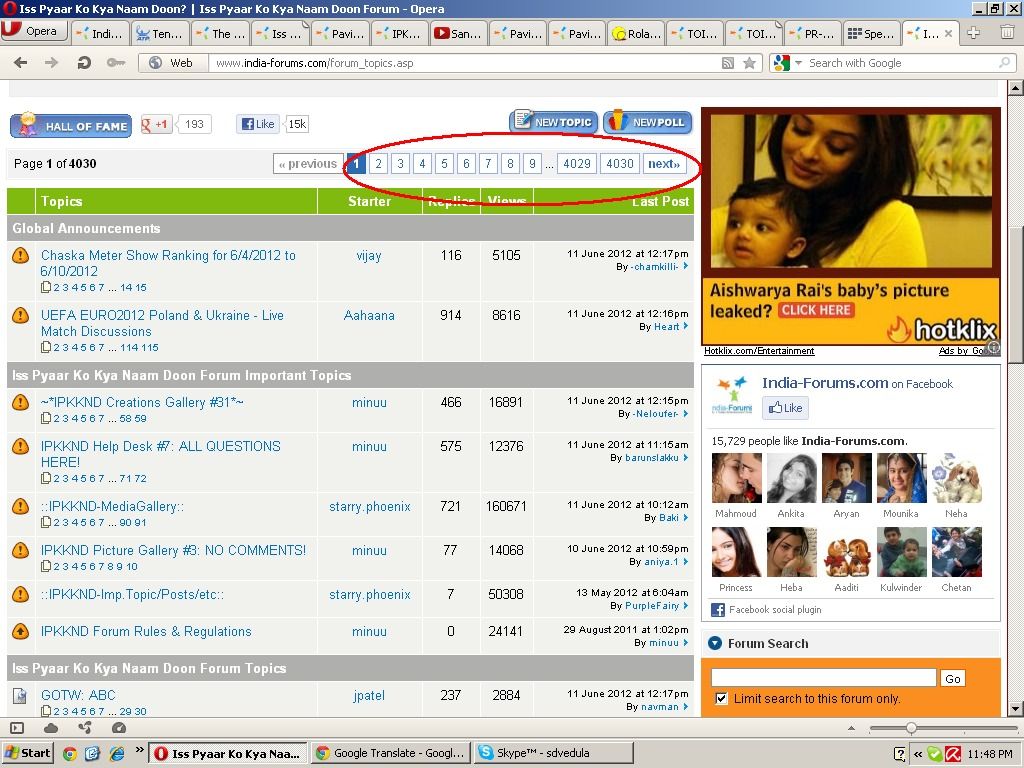Go to page 5 of topics
Viewport: 1024px width, 768px height.
pyautogui.click(x=444, y=163)
